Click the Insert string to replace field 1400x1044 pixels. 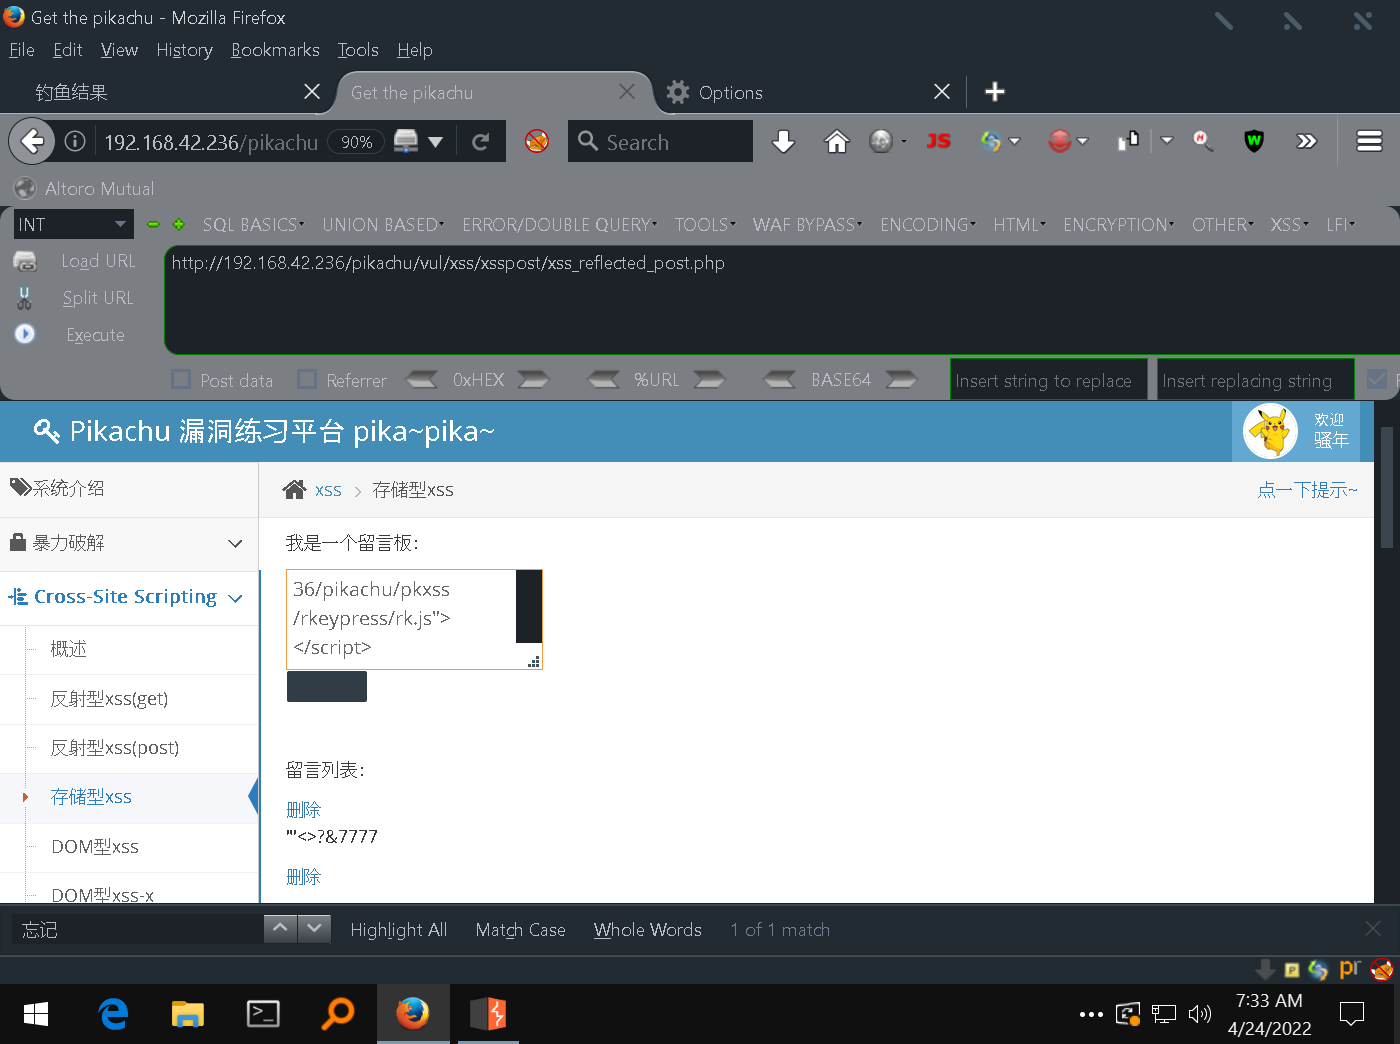pos(1048,380)
